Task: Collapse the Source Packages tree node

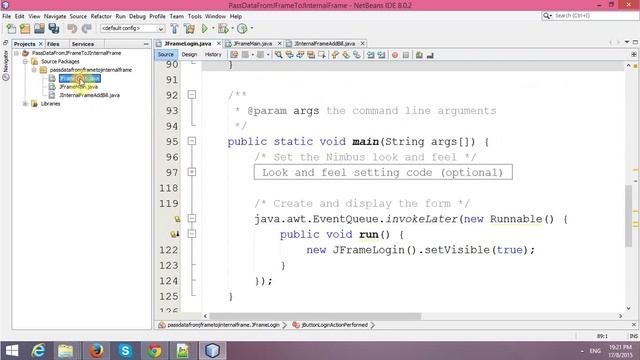Action: [25, 62]
